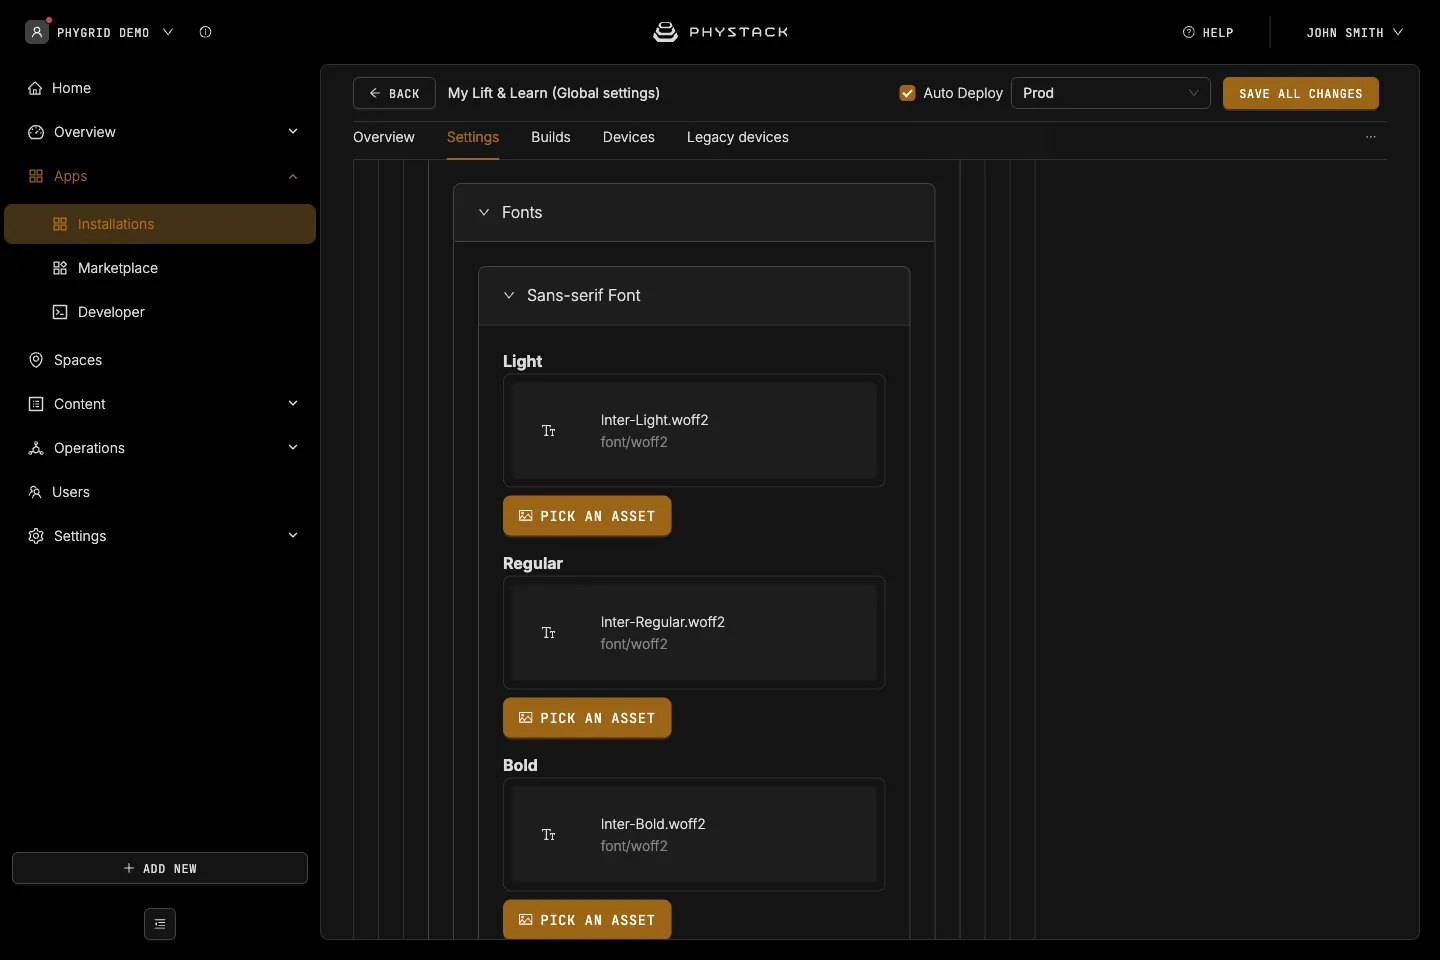Toggle the Auto Deploy checkbox
The width and height of the screenshot is (1440, 960).
click(908, 93)
